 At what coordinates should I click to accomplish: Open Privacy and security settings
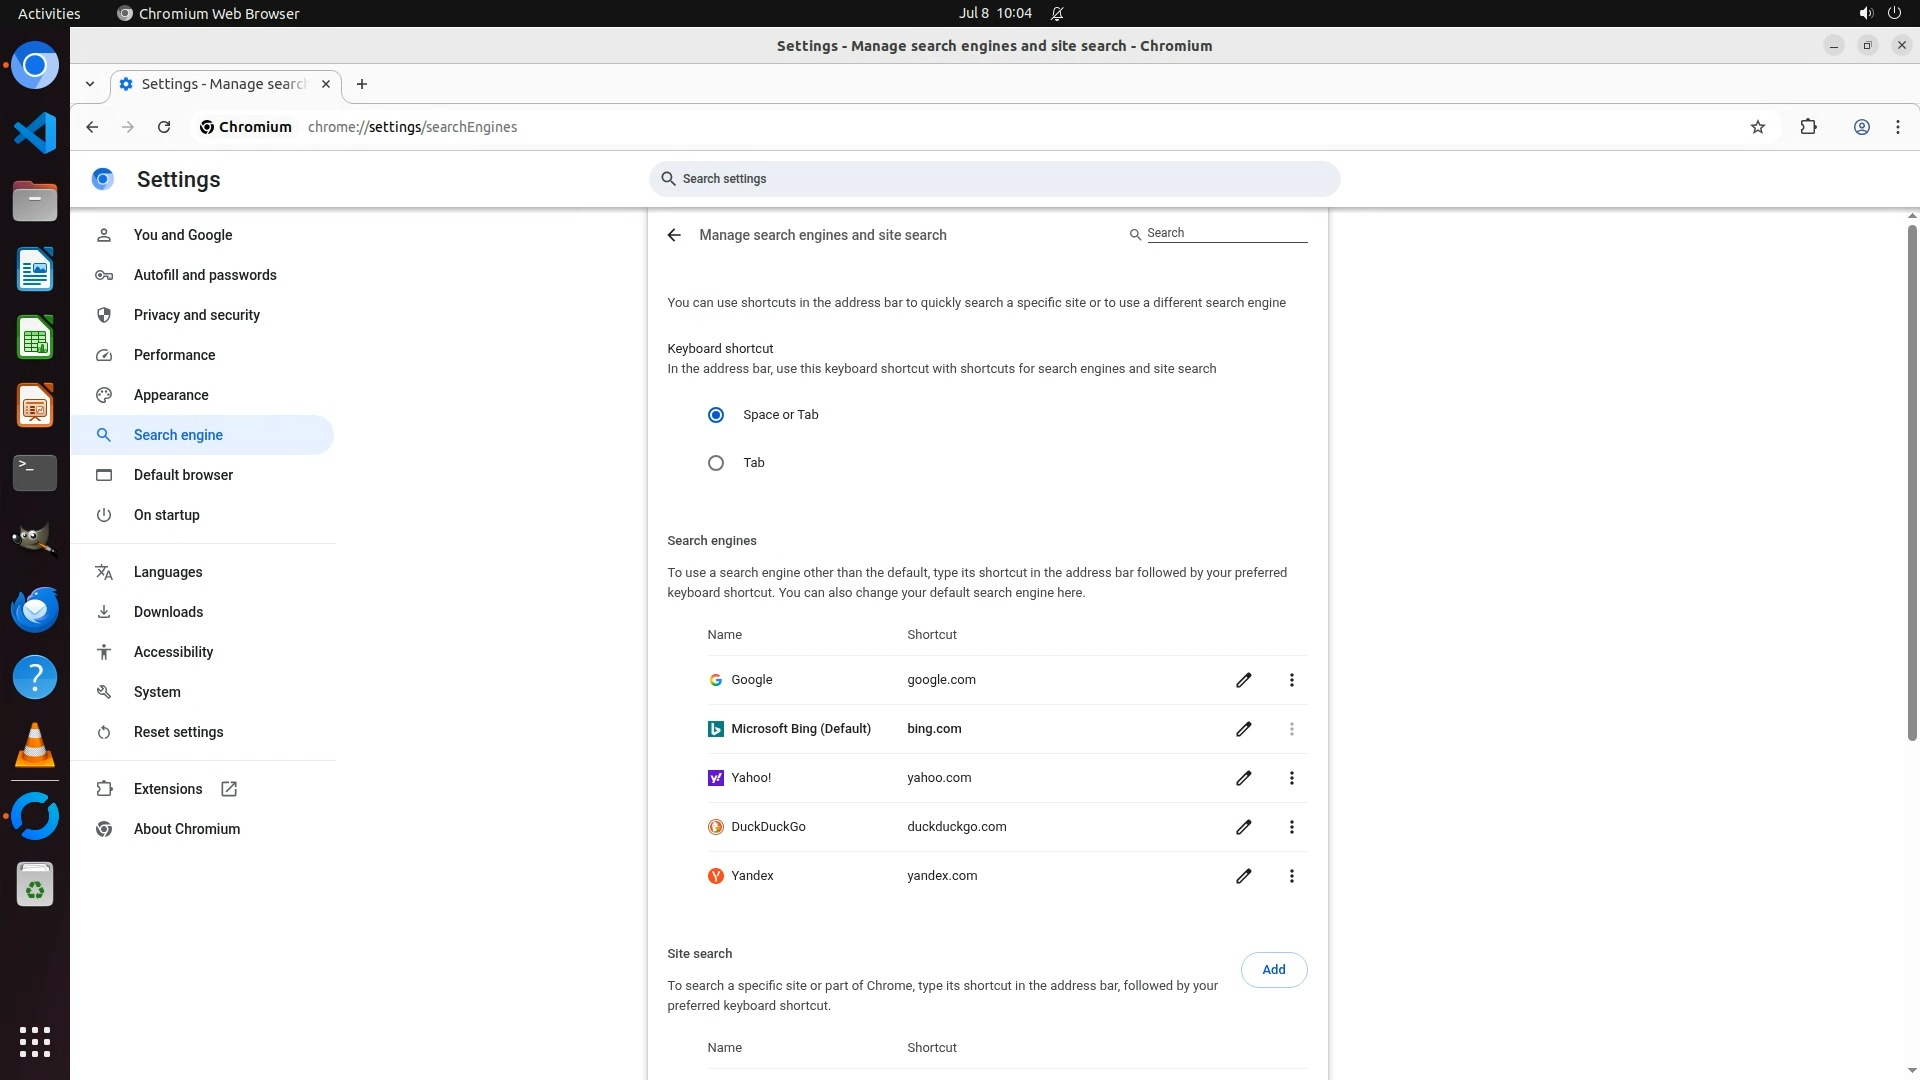pos(196,315)
